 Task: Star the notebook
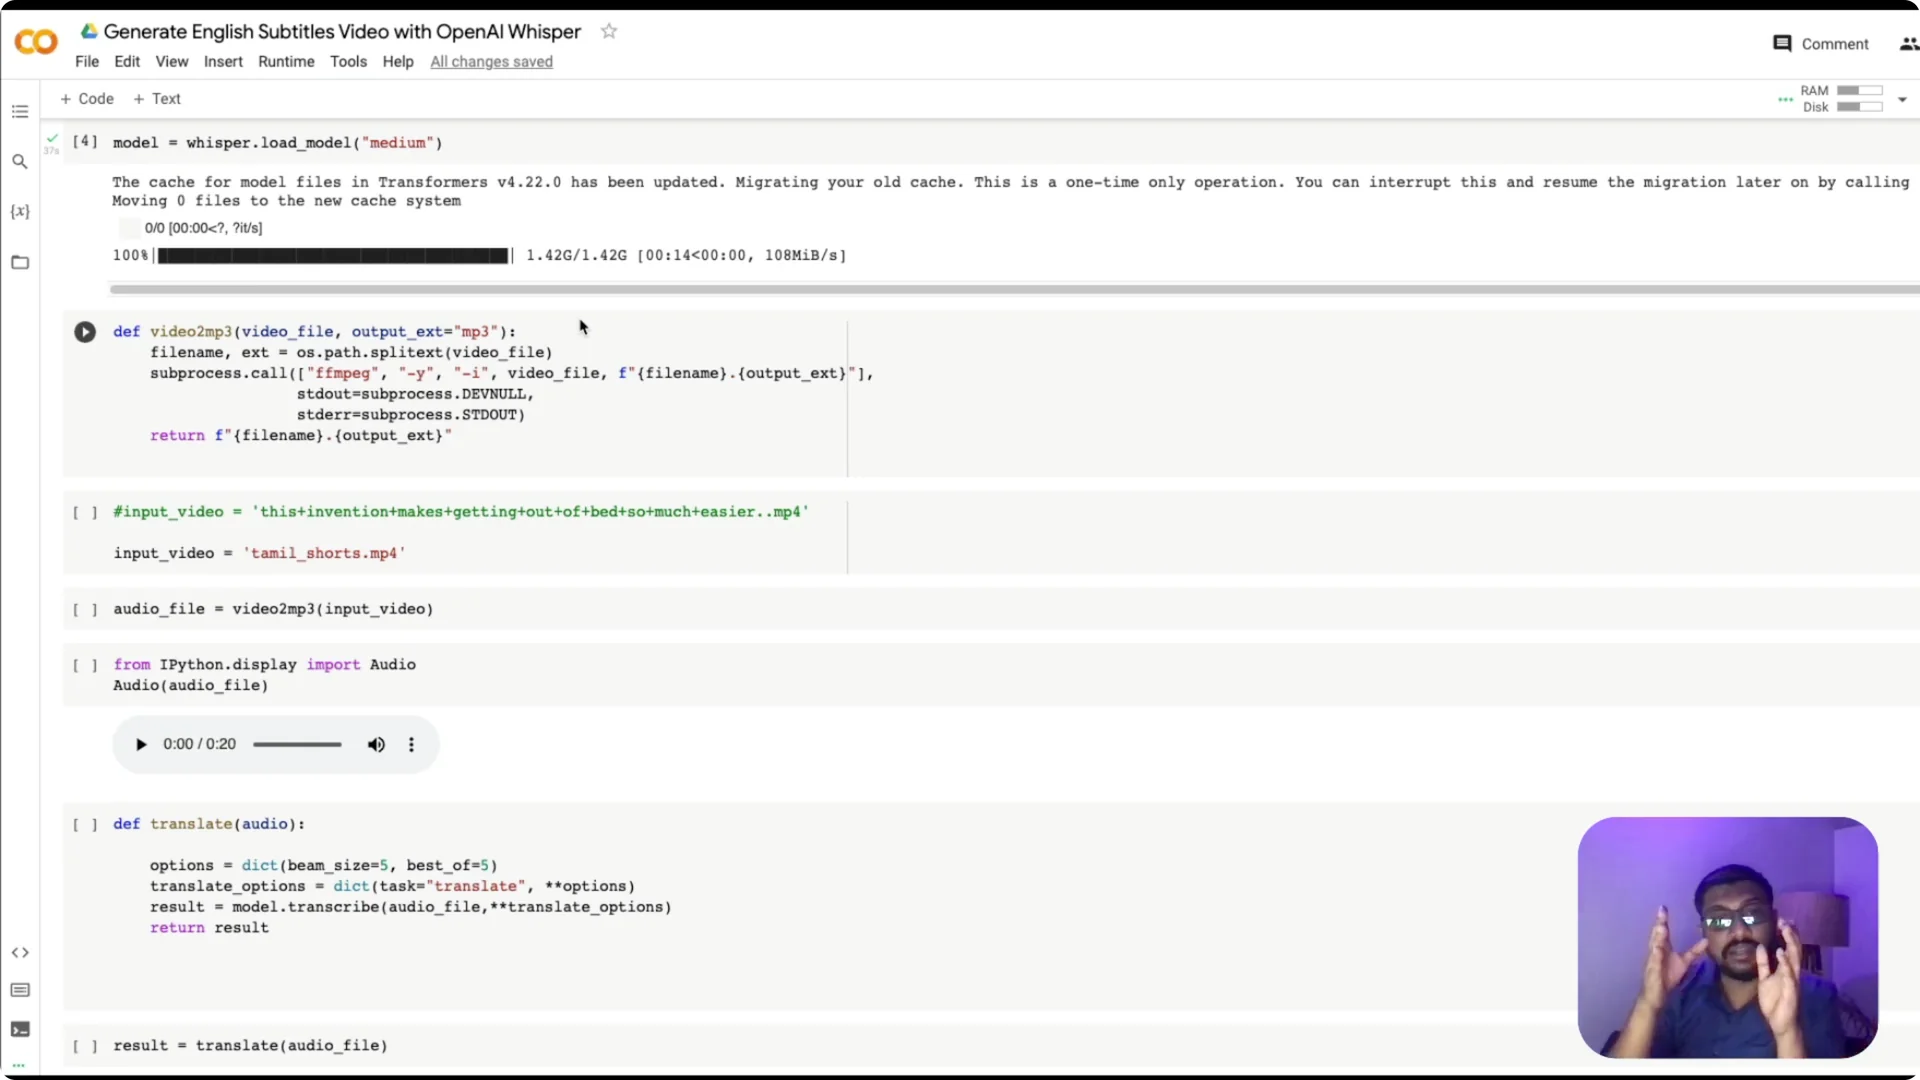click(609, 31)
